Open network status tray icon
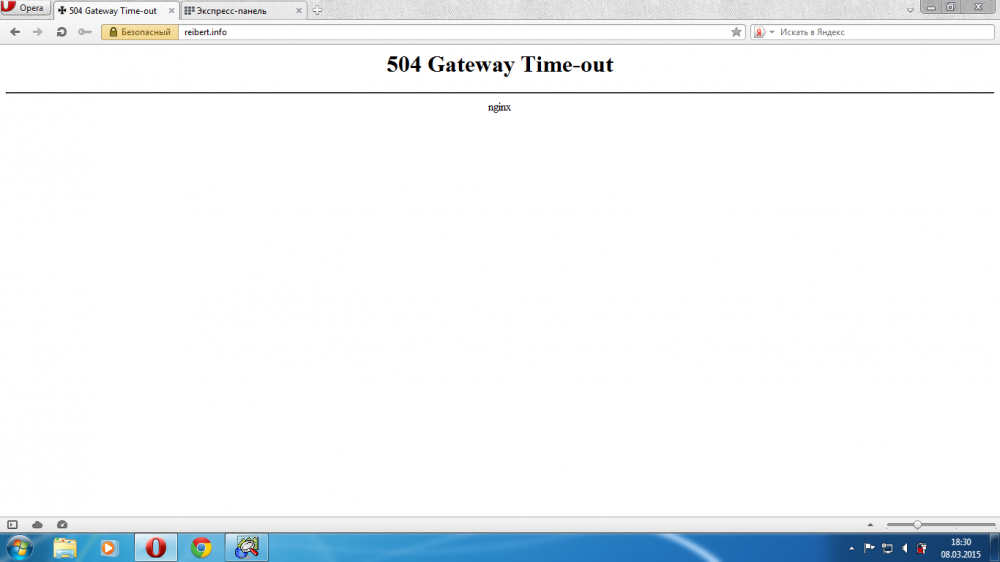Screen dimensions: 1000x562 [887, 548]
